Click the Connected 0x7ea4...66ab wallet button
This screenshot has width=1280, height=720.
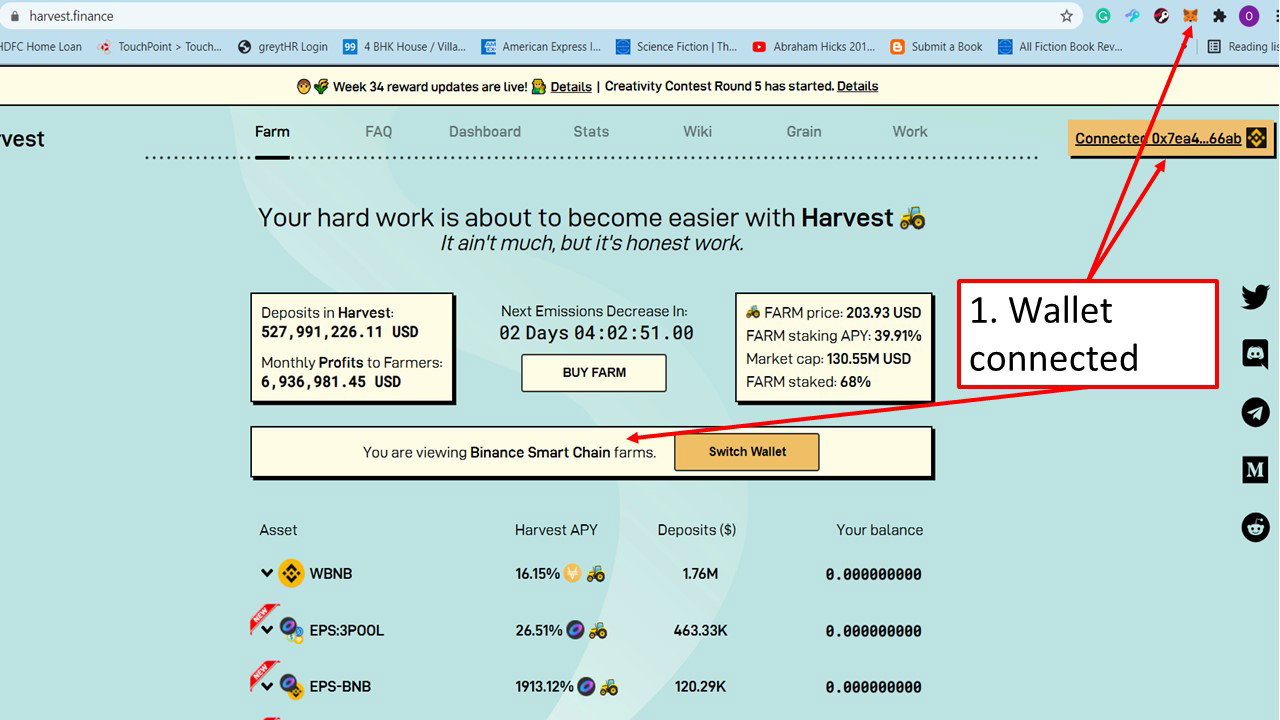coord(1171,139)
